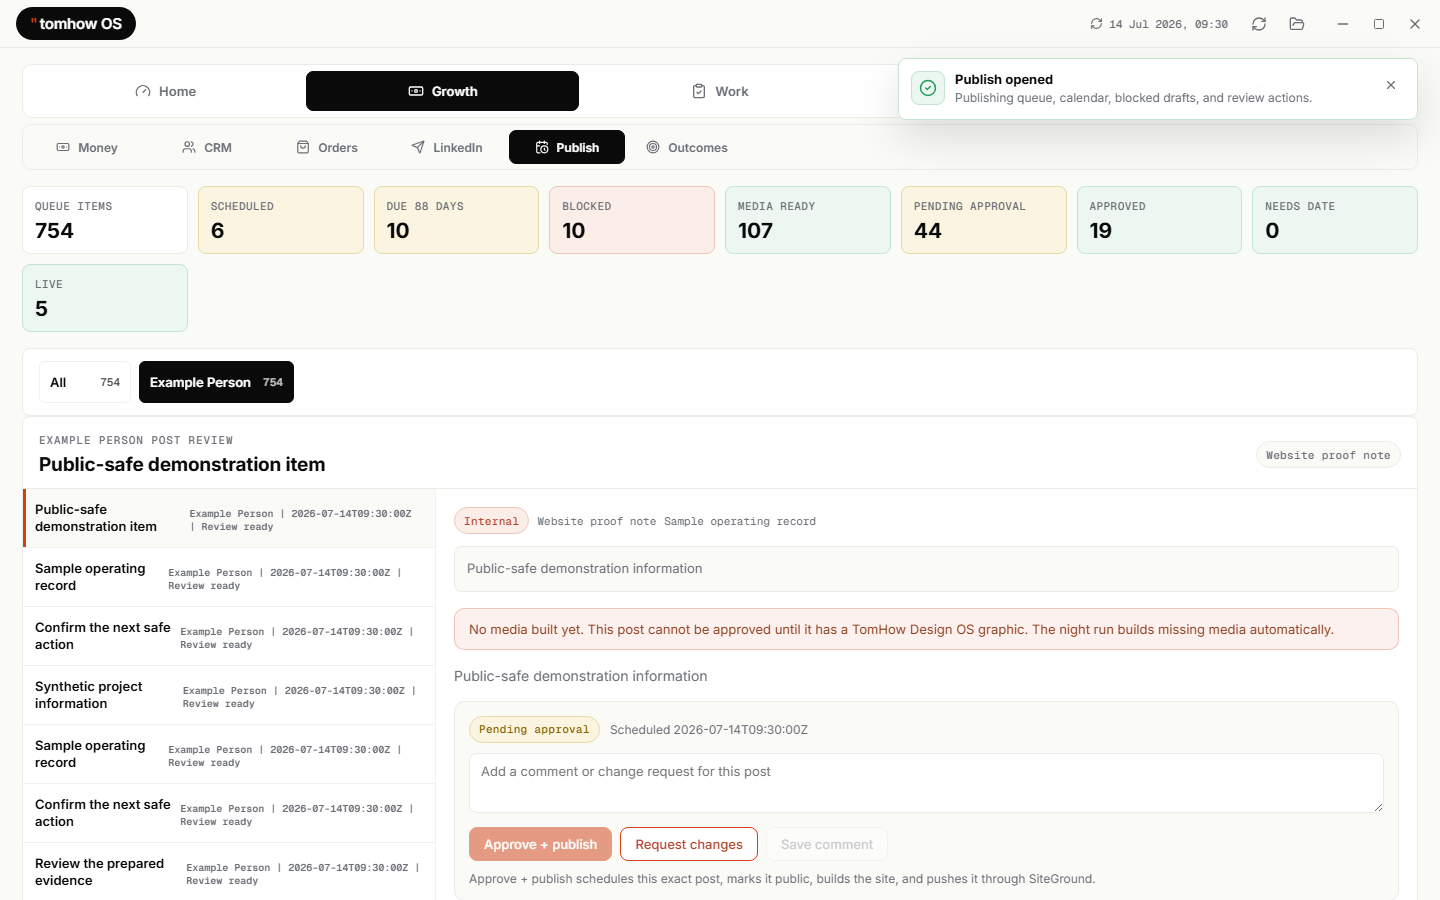Filter by Example Person 754
This screenshot has width=1440, height=900.
(x=216, y=382)
